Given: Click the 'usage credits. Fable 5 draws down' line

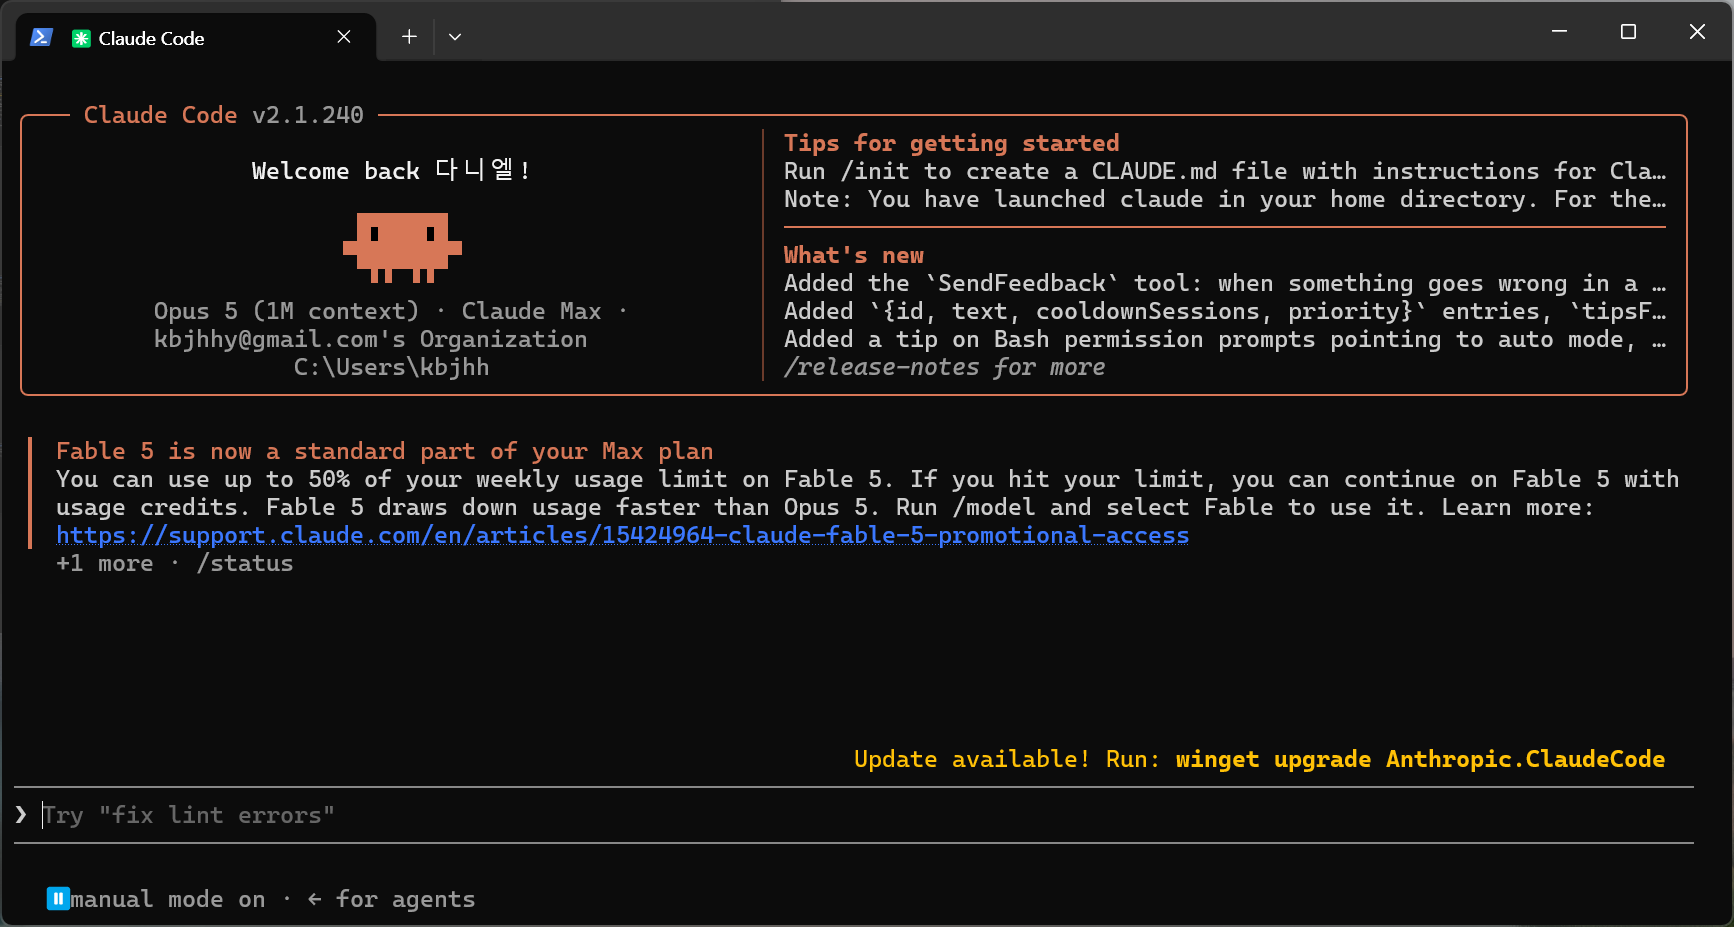Looking at the screenshot, I should click(x=825, y=507).
